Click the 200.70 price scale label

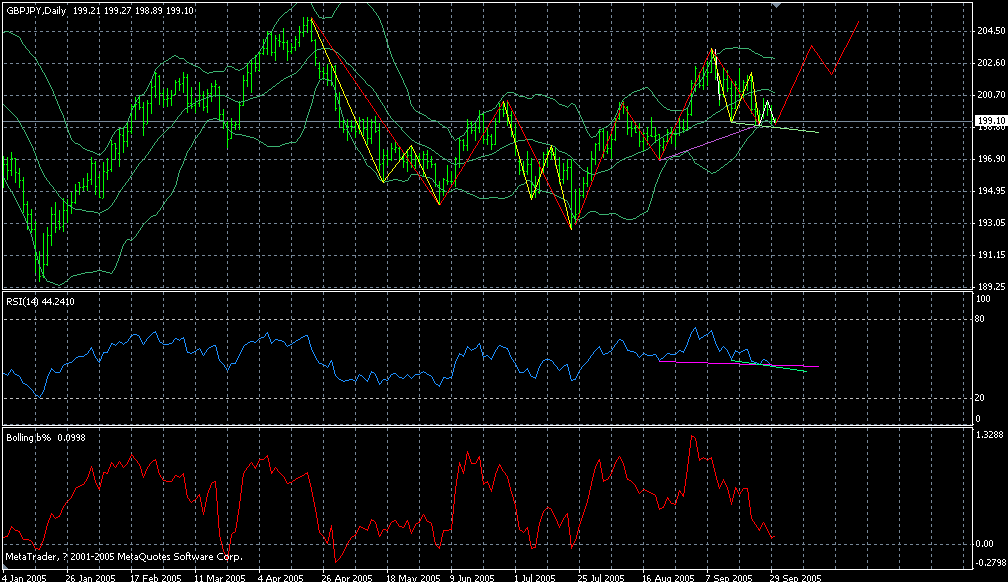pos(991,95)
